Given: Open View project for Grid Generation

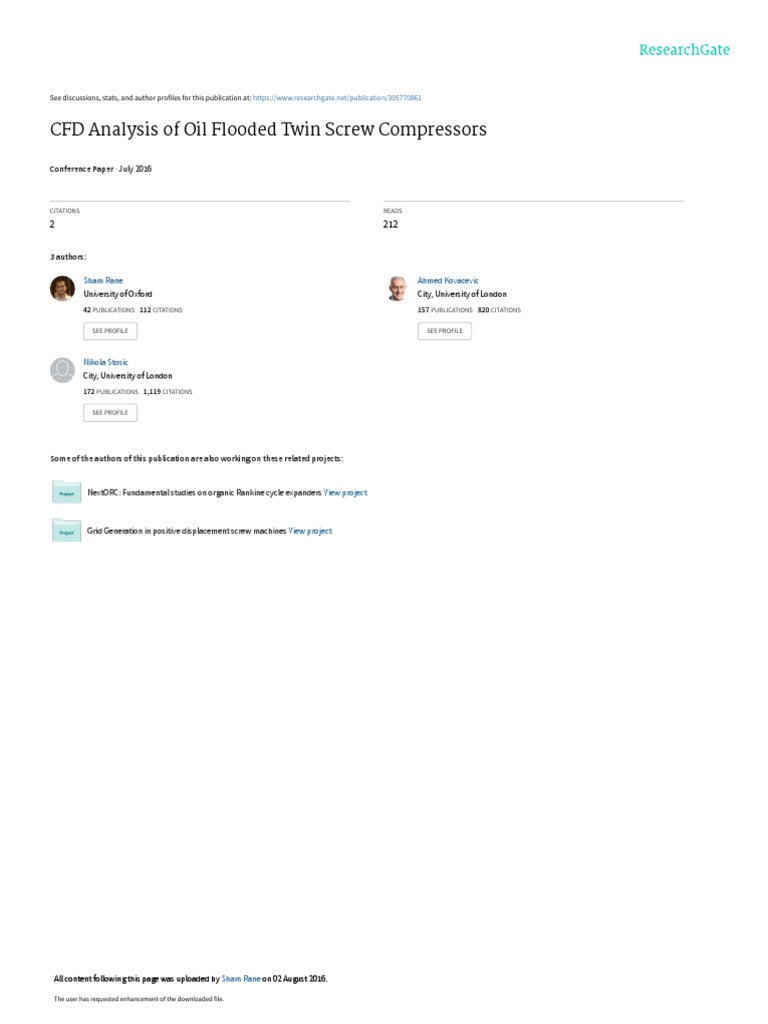Looking at the screenshot, I should pos(310,531).
